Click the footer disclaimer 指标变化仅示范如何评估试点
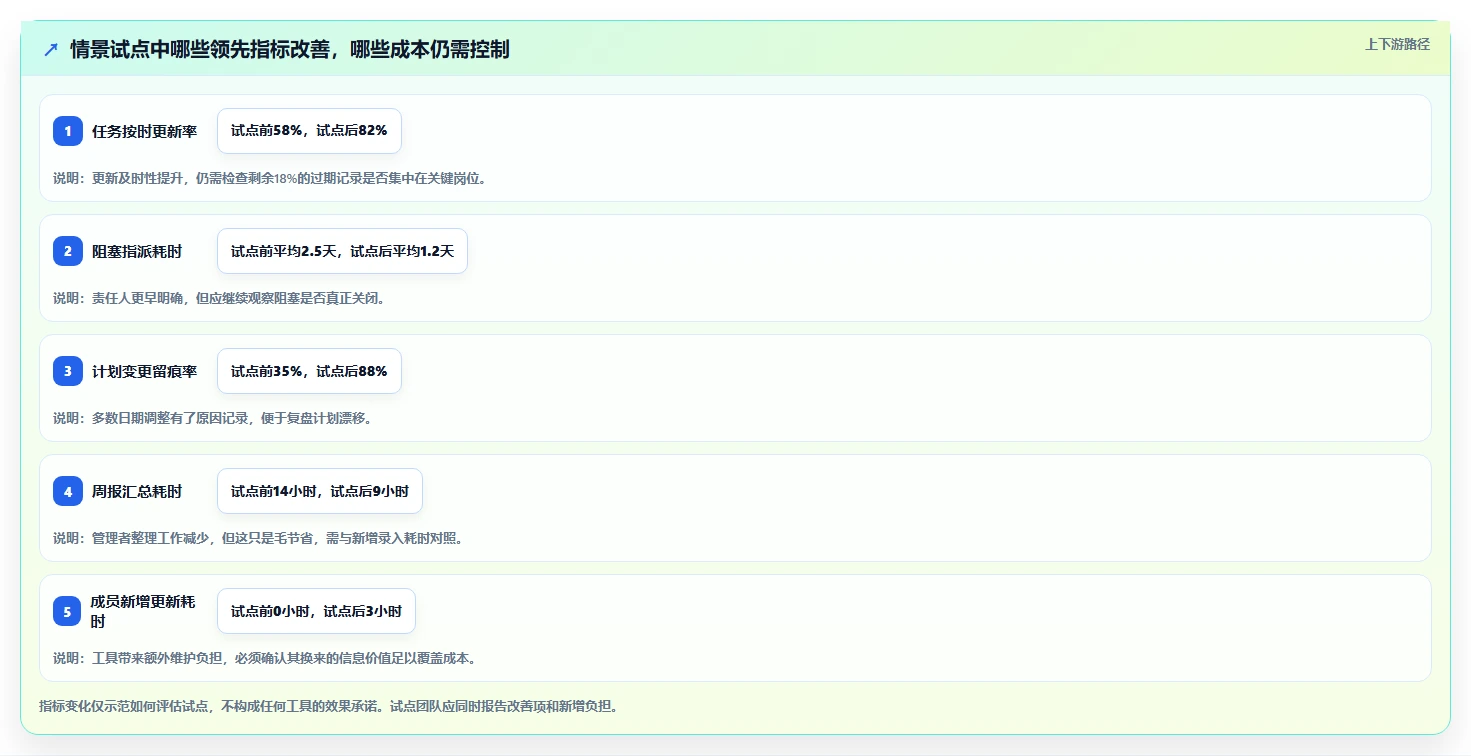Screen dimensions: 1471x756 (x=330, y=706)
